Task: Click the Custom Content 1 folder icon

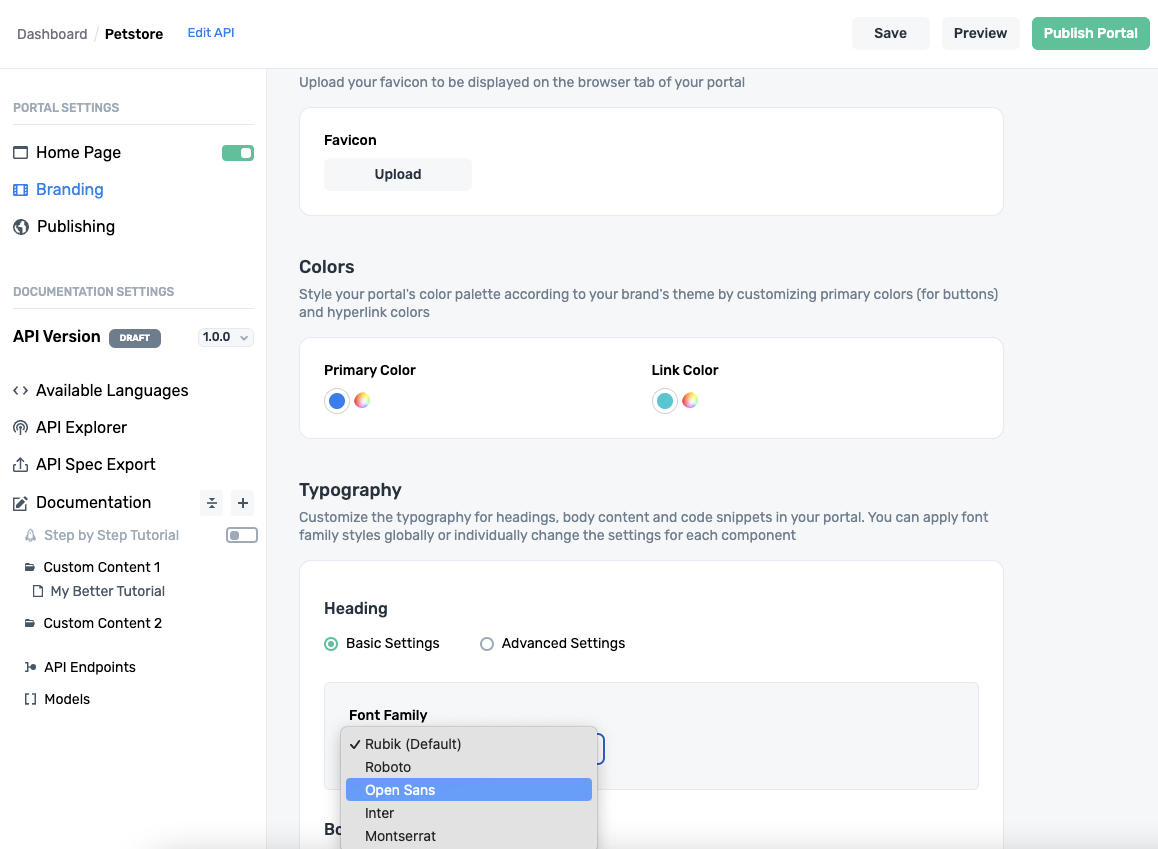Action: 30,567
